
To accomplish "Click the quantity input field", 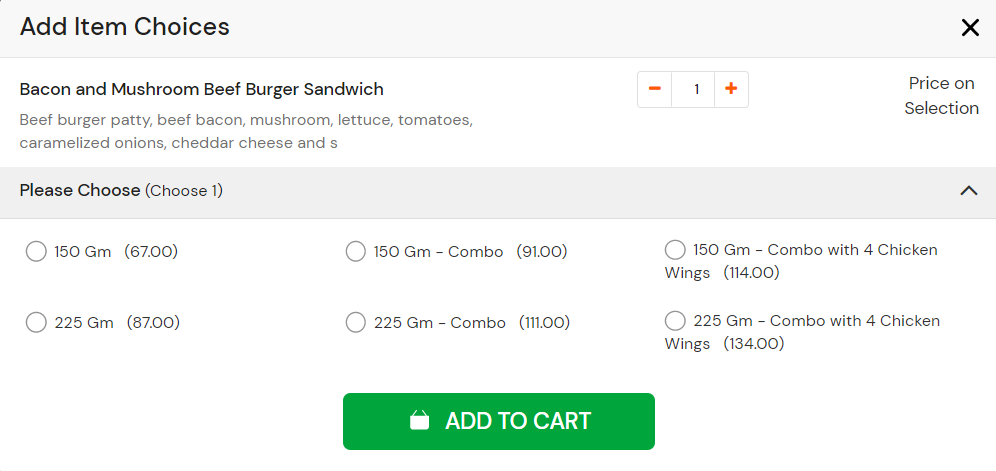I will [696, 89].
